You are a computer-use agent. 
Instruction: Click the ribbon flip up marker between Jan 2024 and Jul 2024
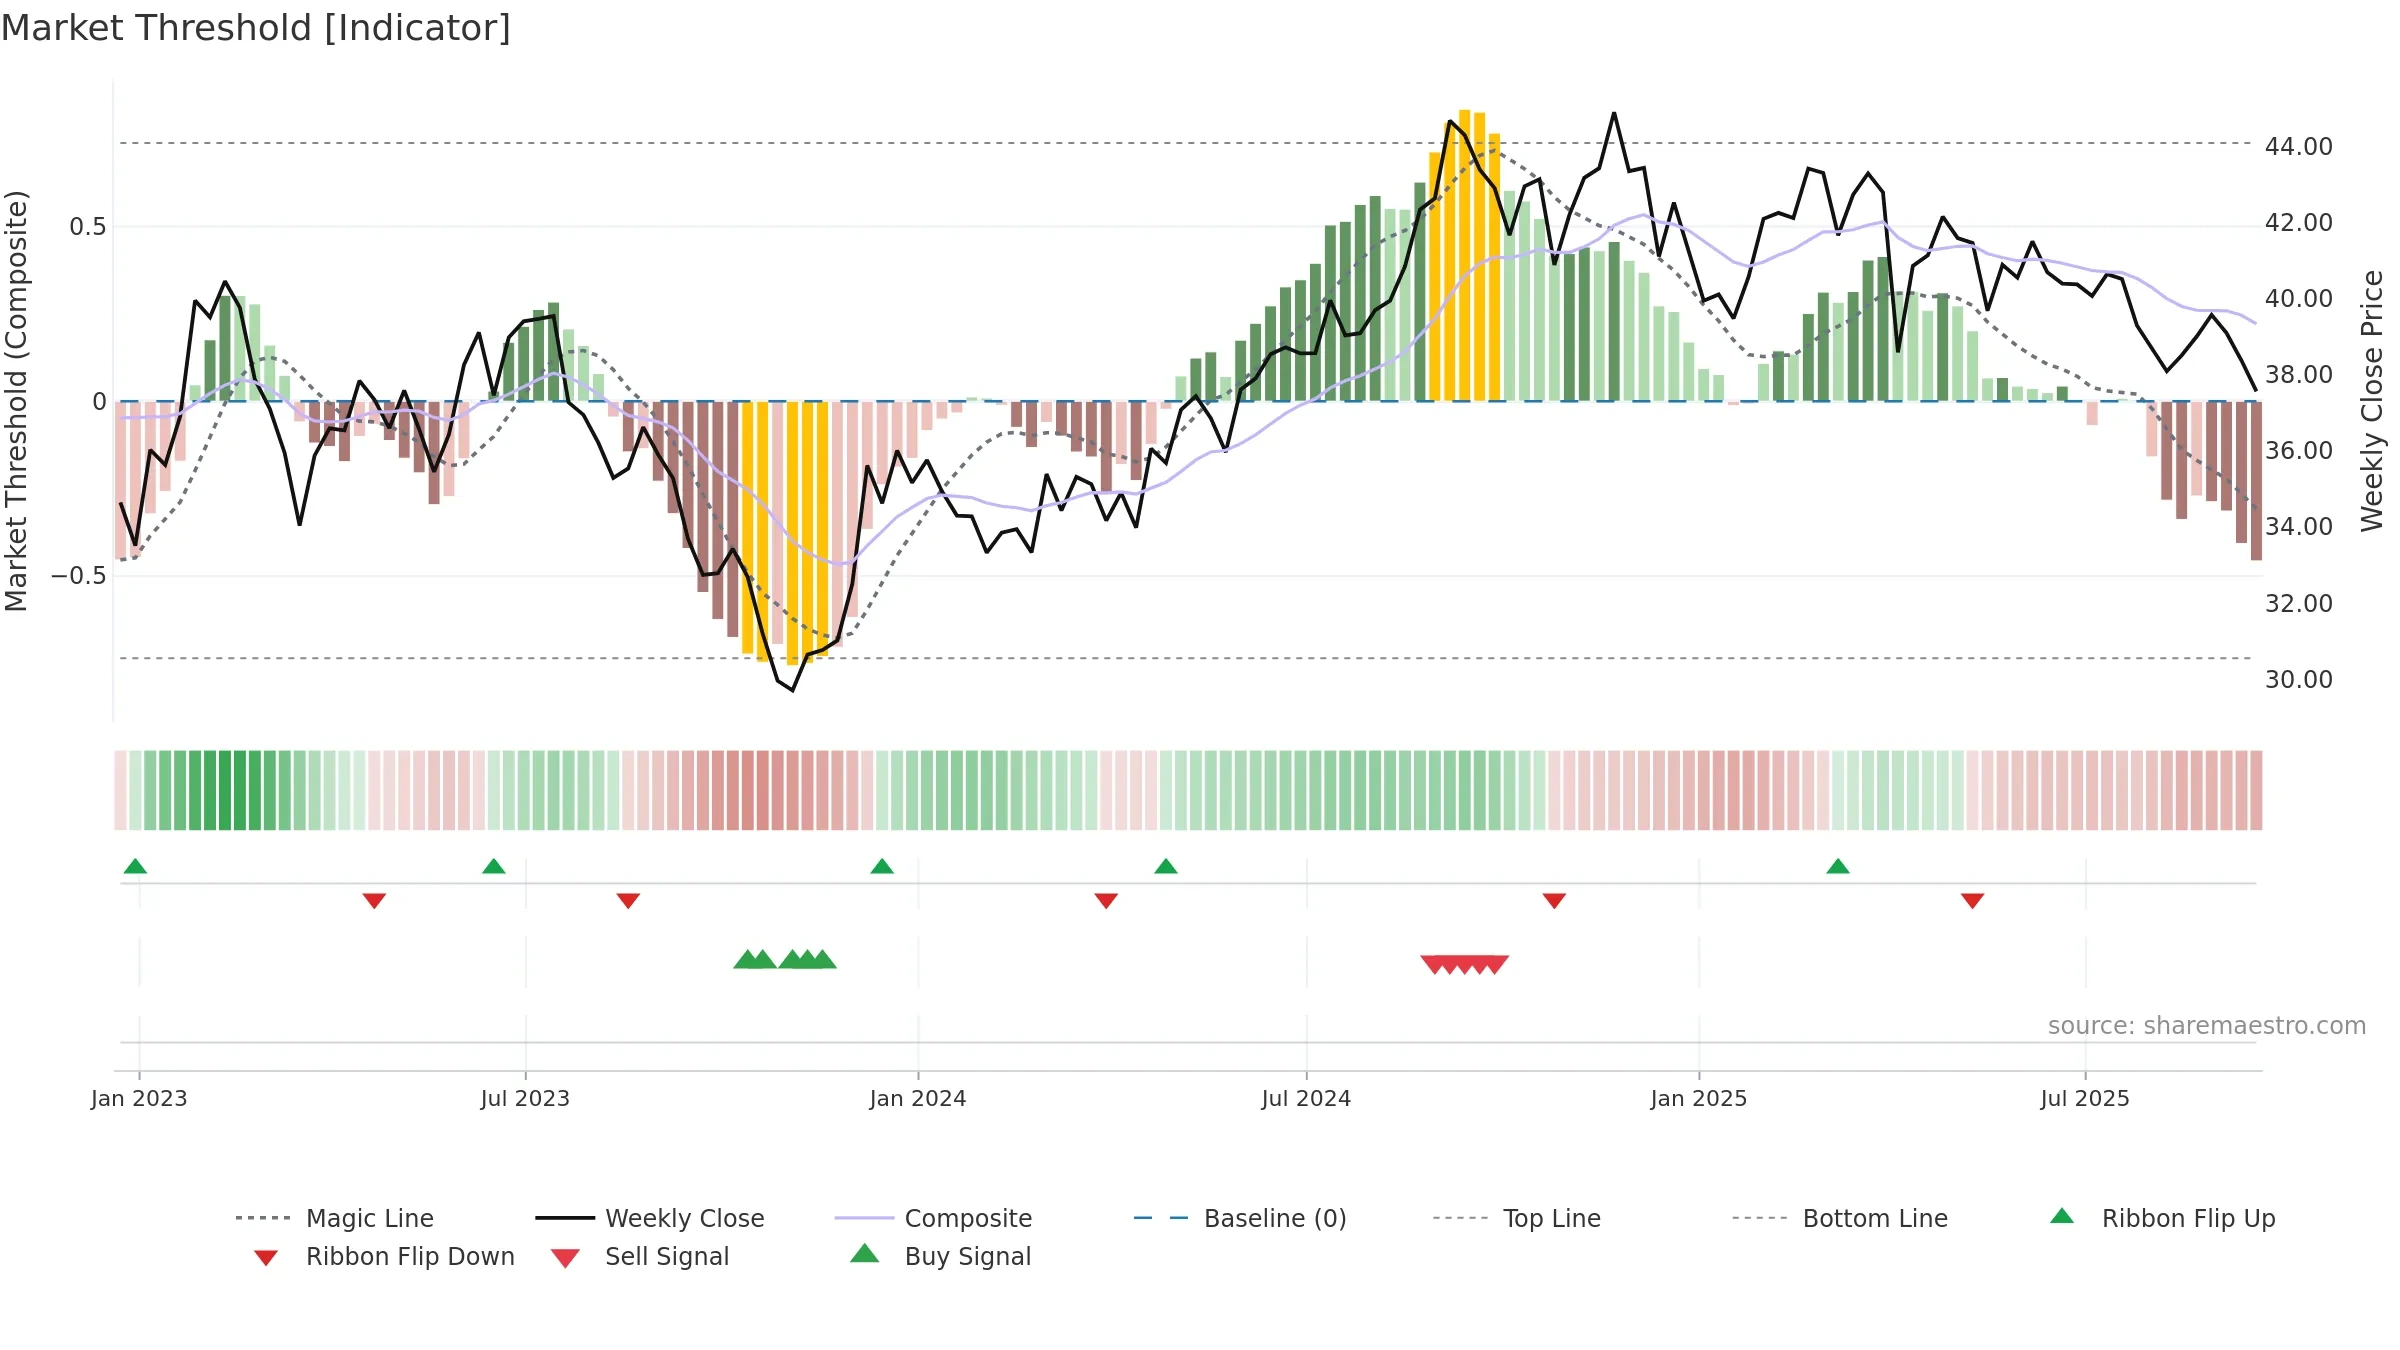coord(1166,866)
